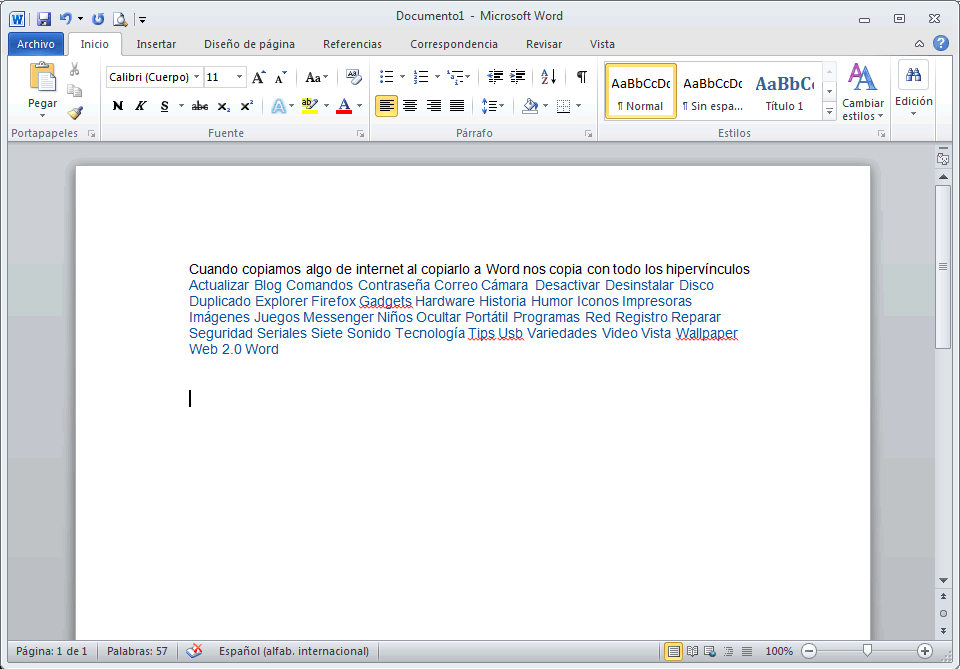
Task: Toggle show paragraph marks (¶)
Action: (x=582, y=77)
